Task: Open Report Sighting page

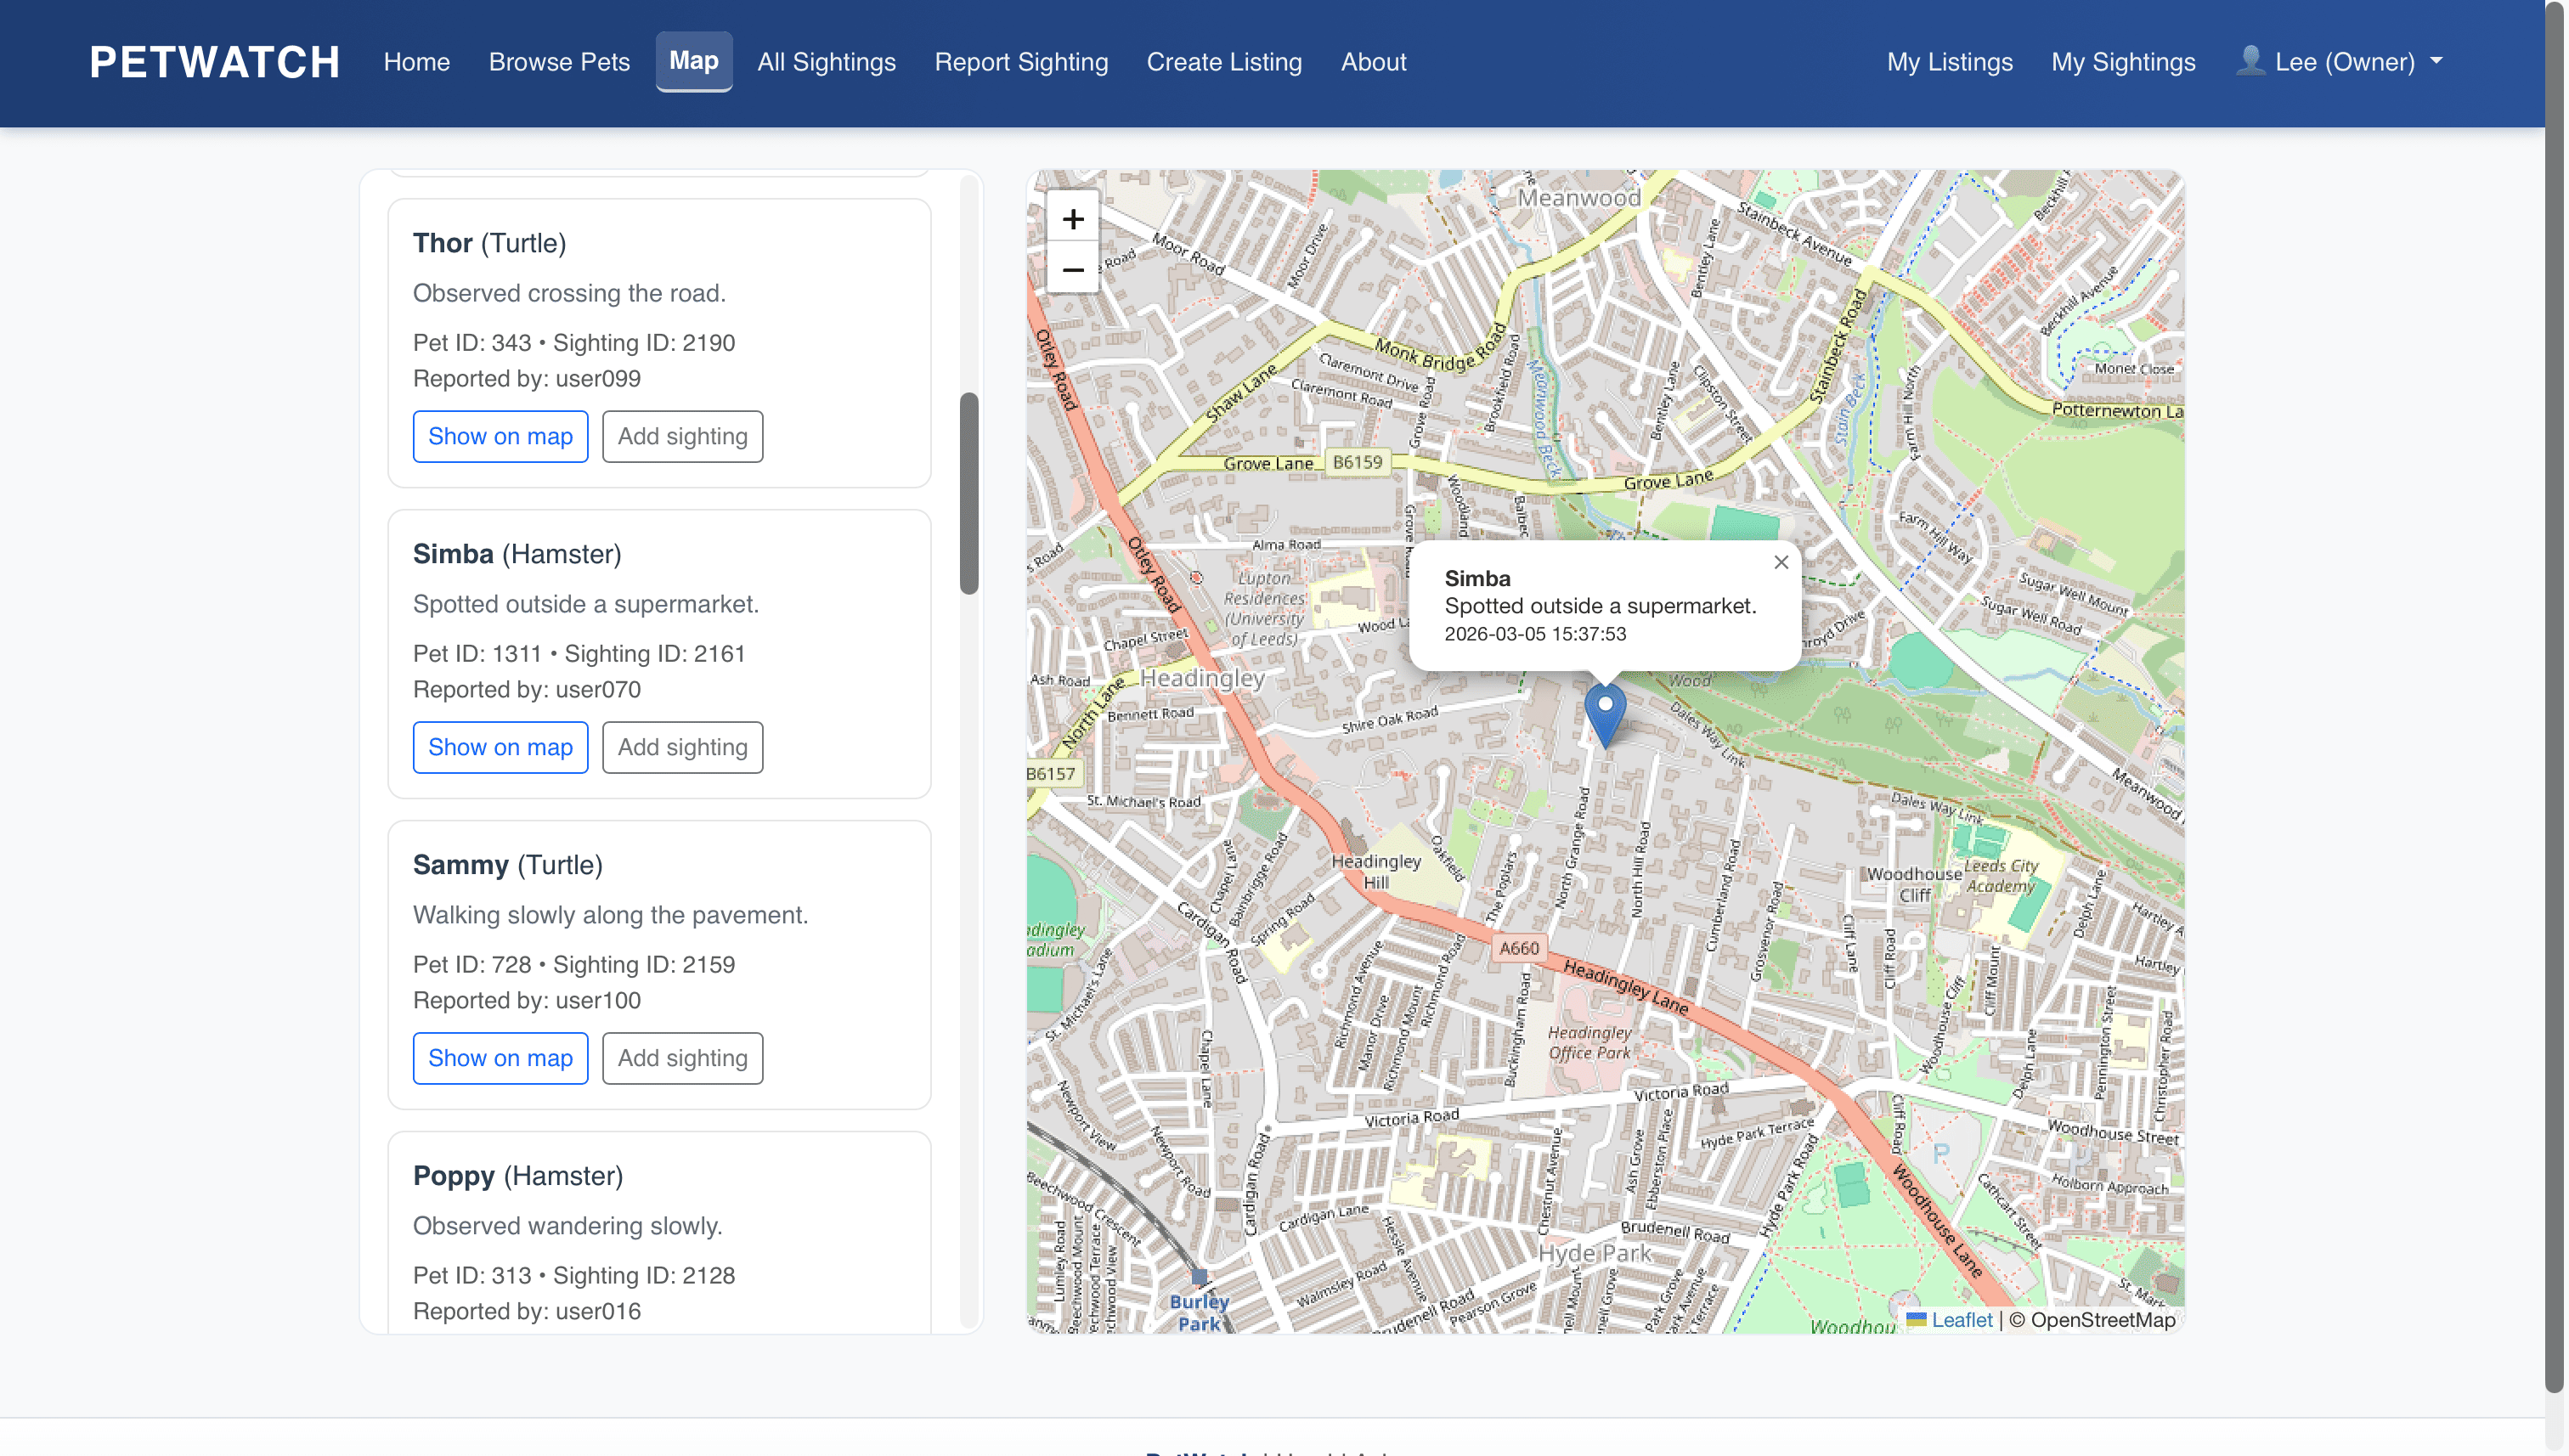Action: click(1021, 62)
